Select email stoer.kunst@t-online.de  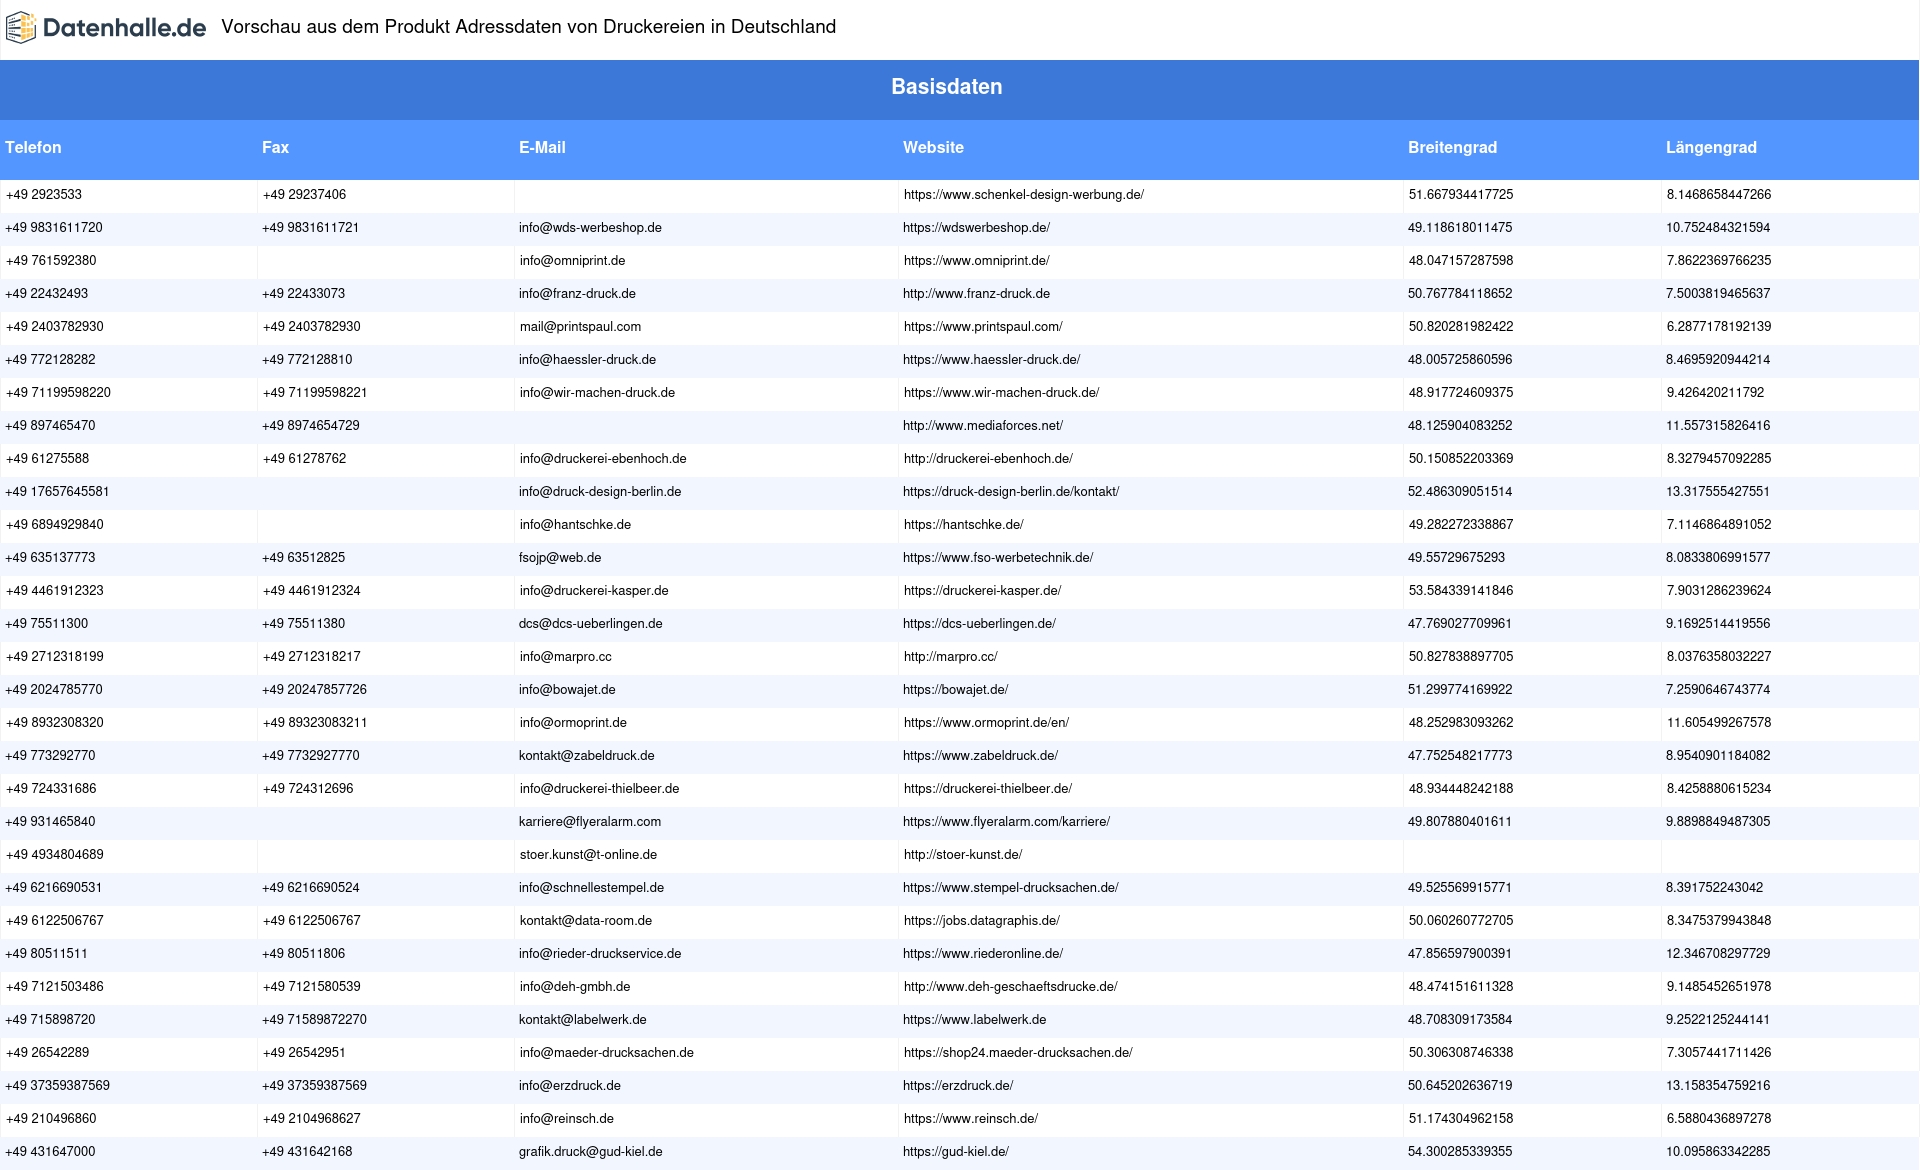tap(588, 855)
